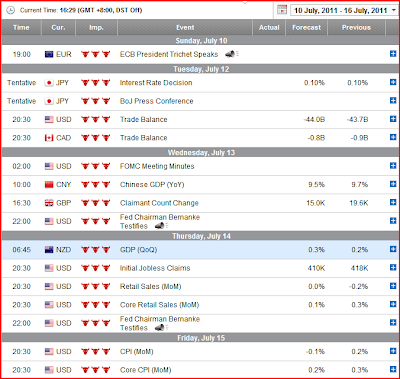Open the Interest Rate Decision event

point(156,83)
